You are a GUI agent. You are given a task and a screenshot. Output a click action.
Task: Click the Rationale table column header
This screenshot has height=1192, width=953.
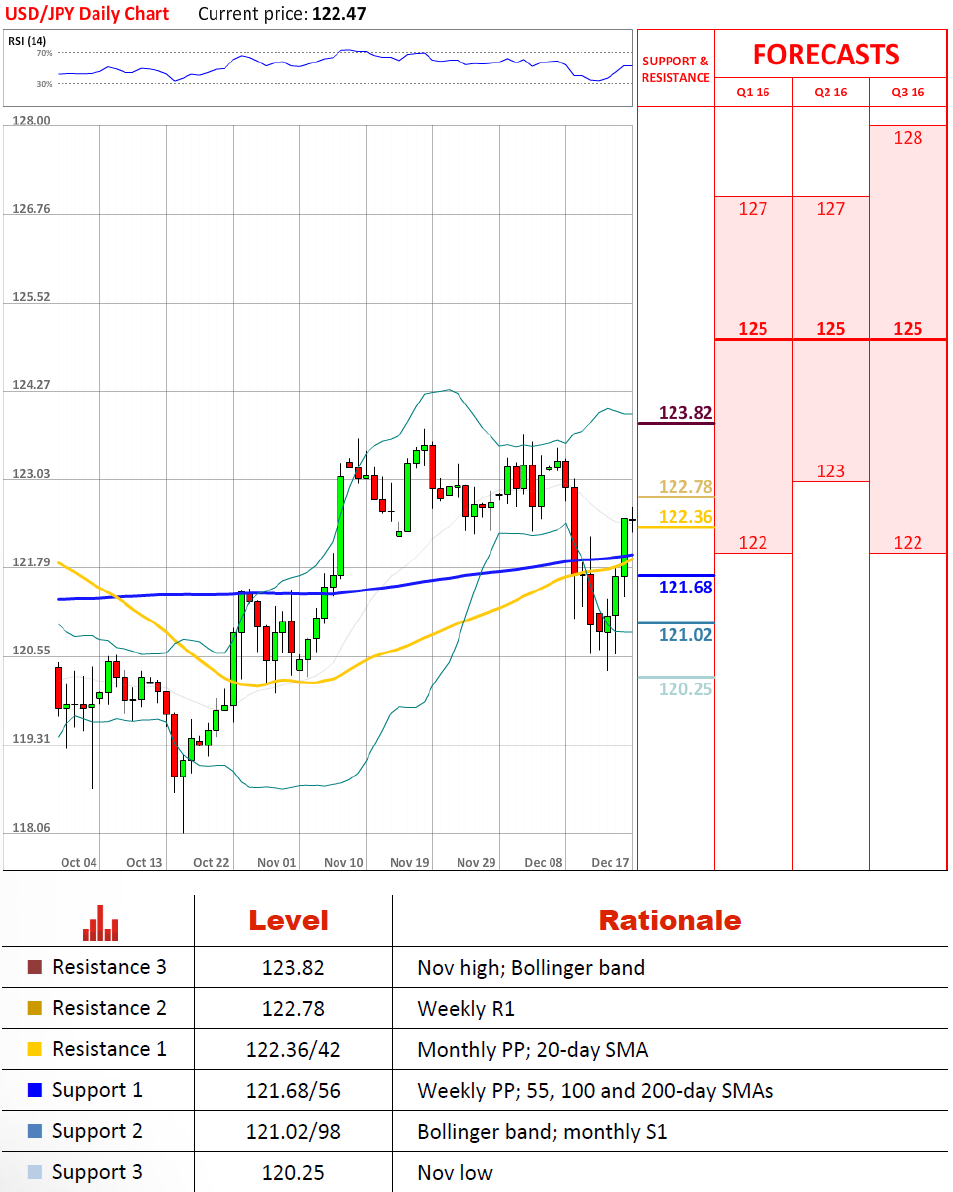tap(670, 921)
